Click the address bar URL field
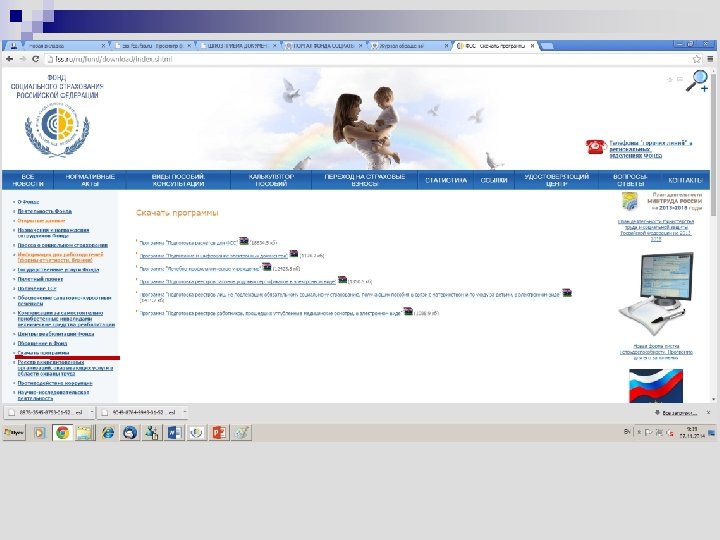The image size is (720, 540). coord(367,59)
